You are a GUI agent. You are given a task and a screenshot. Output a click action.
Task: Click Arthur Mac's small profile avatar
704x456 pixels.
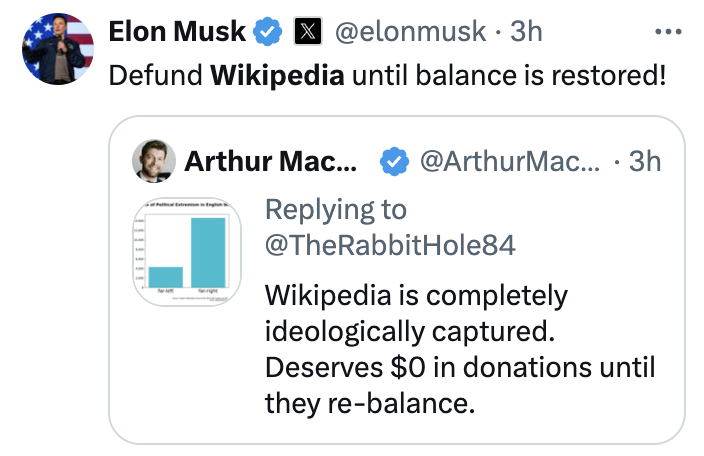(x=153, y=160)
